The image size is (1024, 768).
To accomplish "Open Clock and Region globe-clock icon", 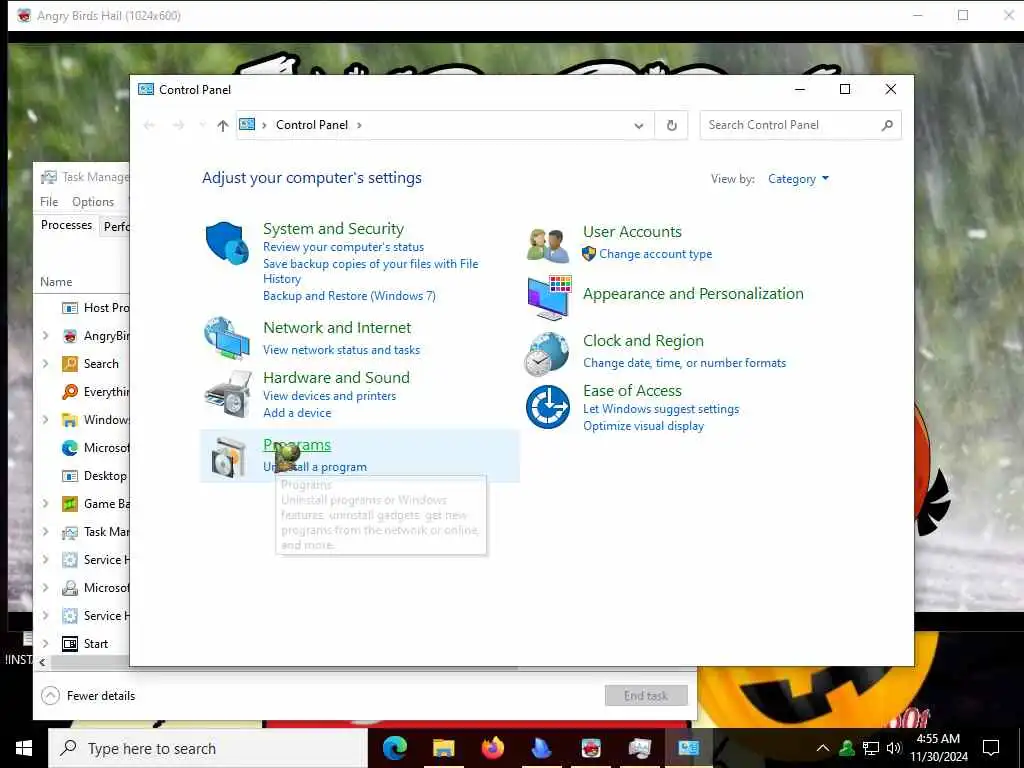I will (x=547, y=354).
